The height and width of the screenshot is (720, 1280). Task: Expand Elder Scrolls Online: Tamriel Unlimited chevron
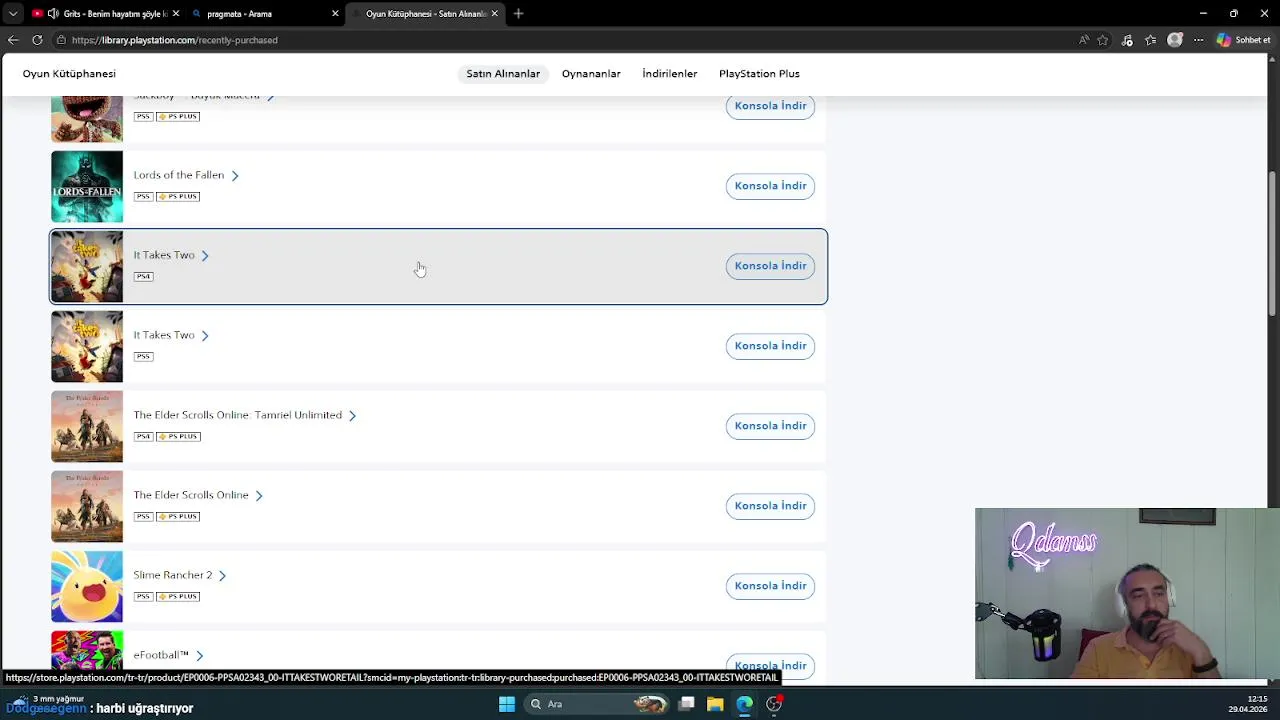[x=352, y=416]
